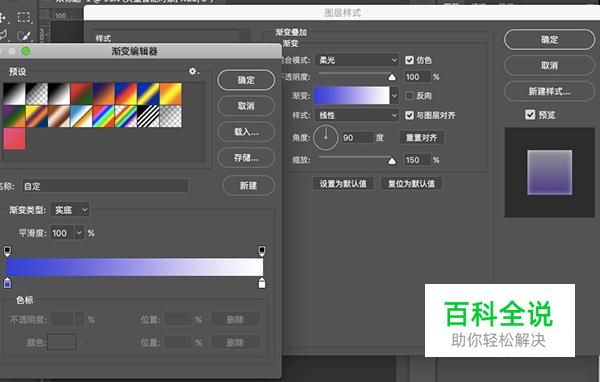
Task: Choose the full spectrum rainbow preset
Action: click(x=104, y=116)
